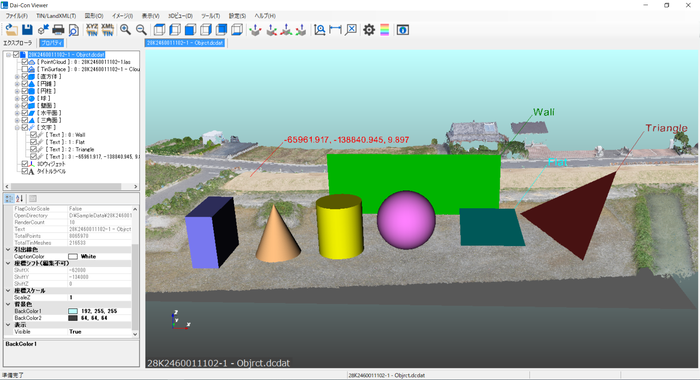Screen dimensions: 700x380
Task: Select the fourth cube view icon
Action: 206,30
